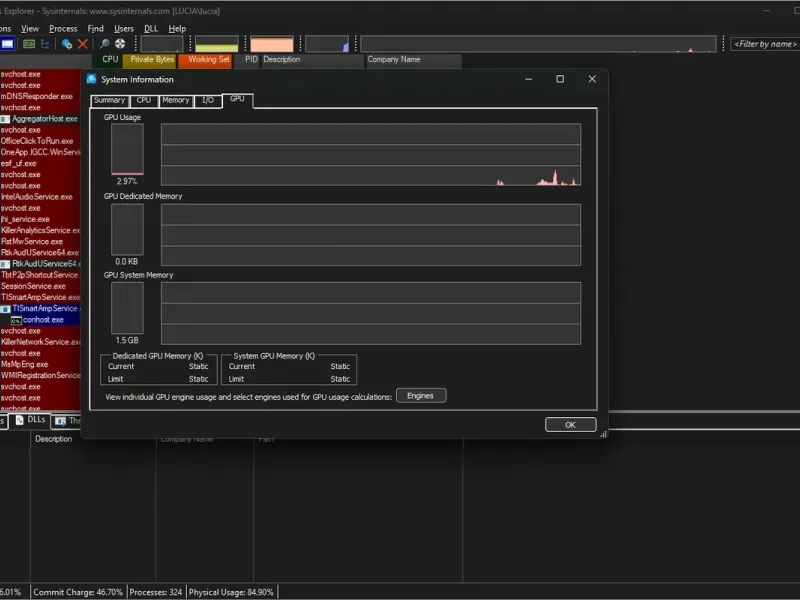
Task: Click the Filter by name input field
Action: 765,44
